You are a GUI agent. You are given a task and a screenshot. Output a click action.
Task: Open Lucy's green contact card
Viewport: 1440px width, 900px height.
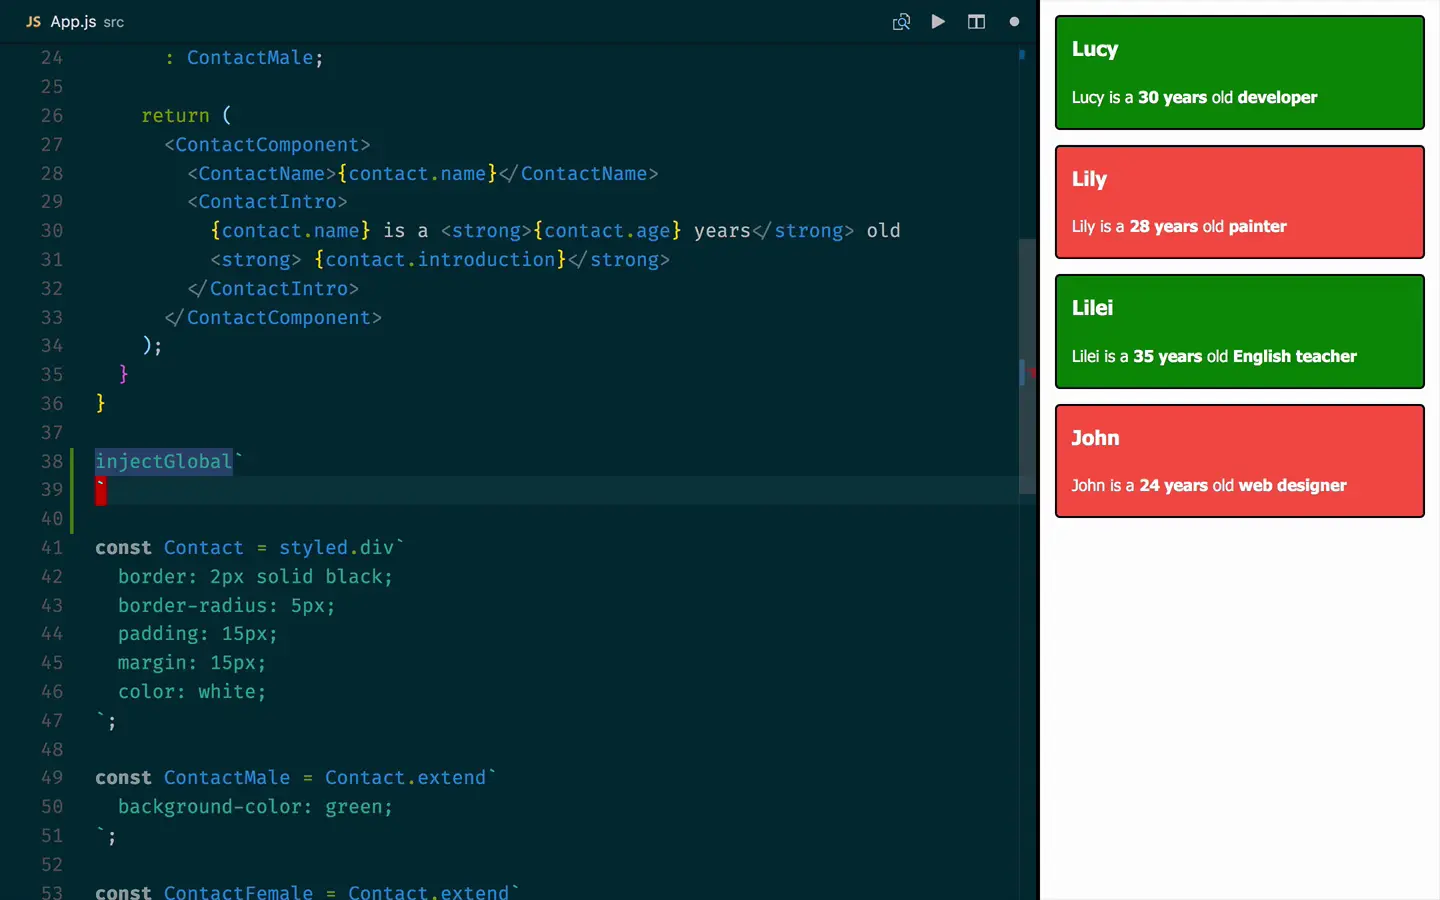coord(1240,72)
